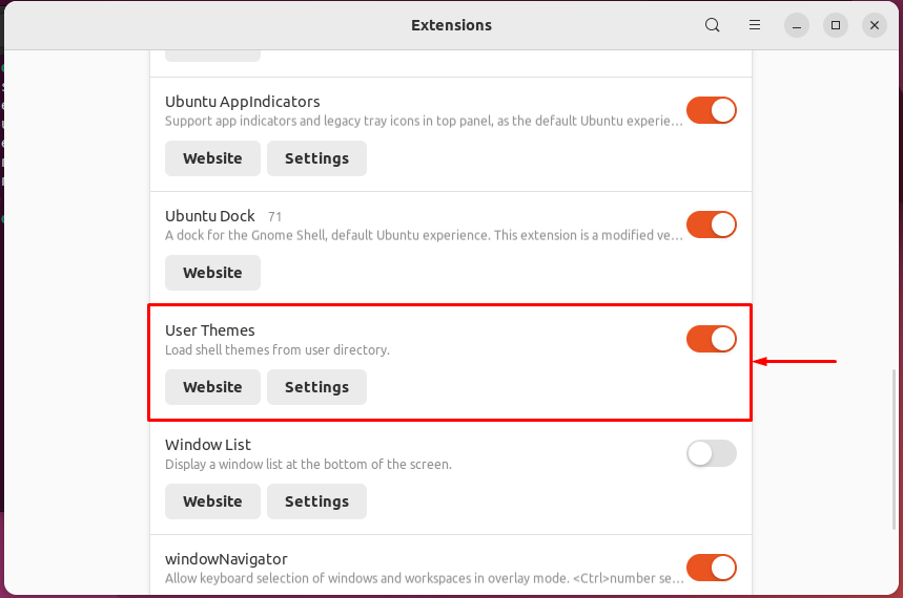
Task: Close the Extensions window
Action: (x=874, y=25)
